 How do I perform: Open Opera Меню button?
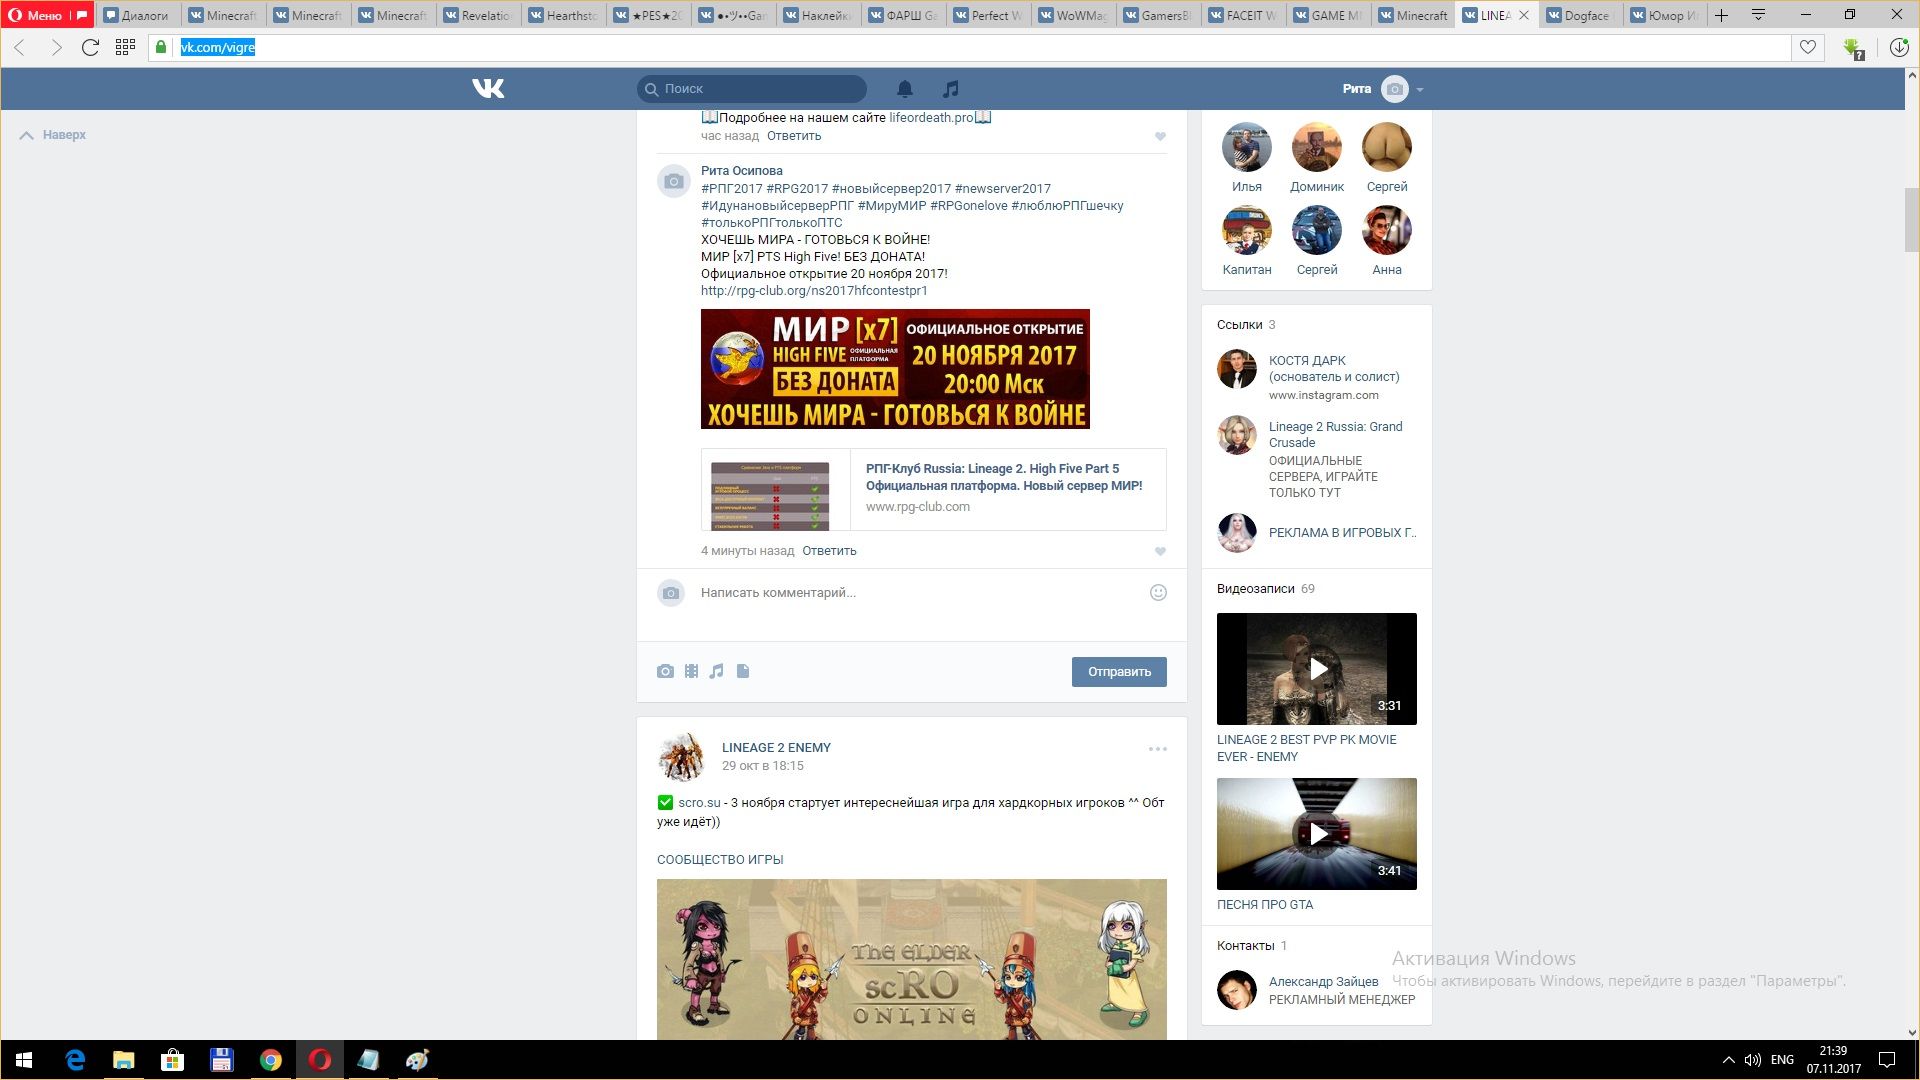[46, 15]
